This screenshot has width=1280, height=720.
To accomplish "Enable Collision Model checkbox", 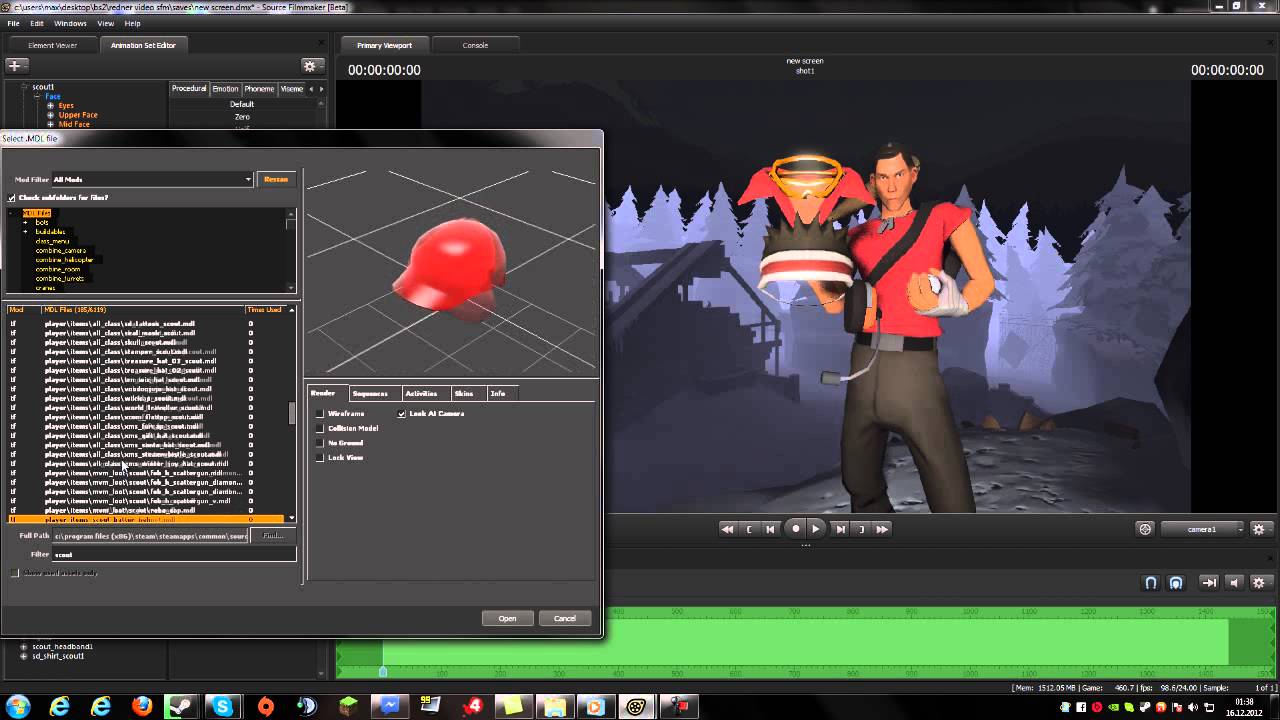I will coord(320,428).
